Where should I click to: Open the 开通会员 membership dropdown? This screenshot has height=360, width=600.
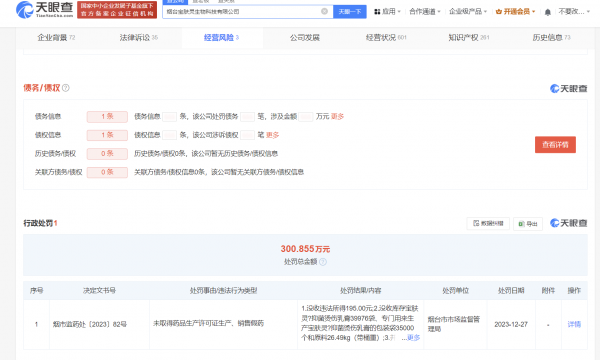[515, 11]
